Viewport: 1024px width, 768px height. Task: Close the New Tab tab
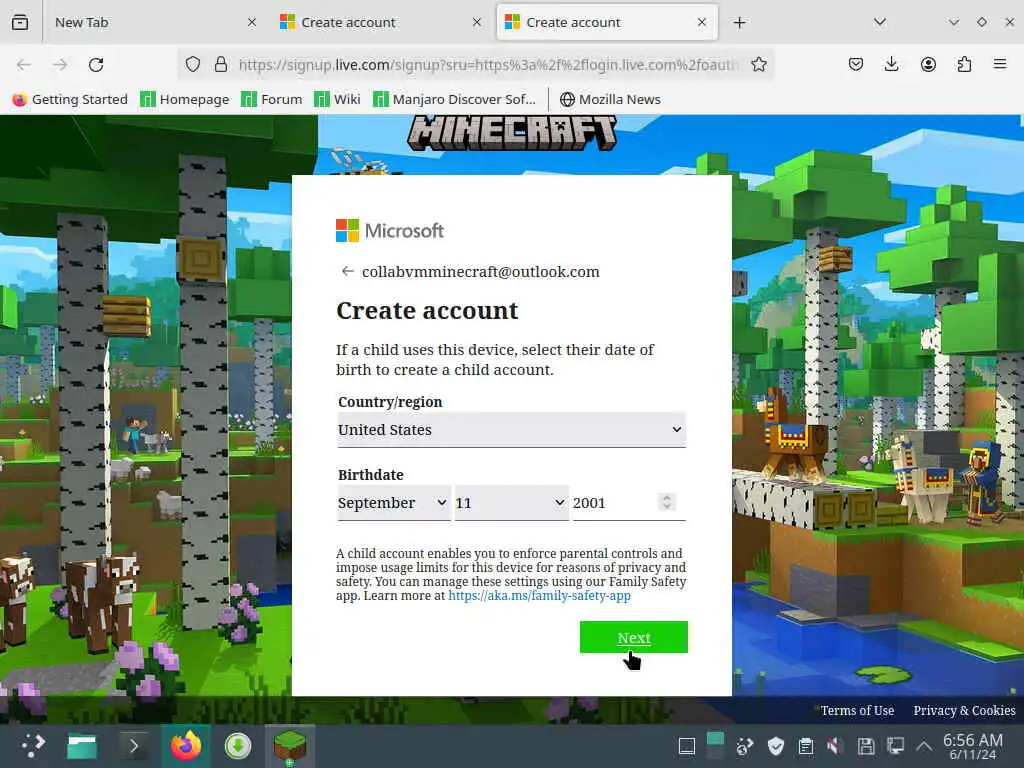[252, 22]
